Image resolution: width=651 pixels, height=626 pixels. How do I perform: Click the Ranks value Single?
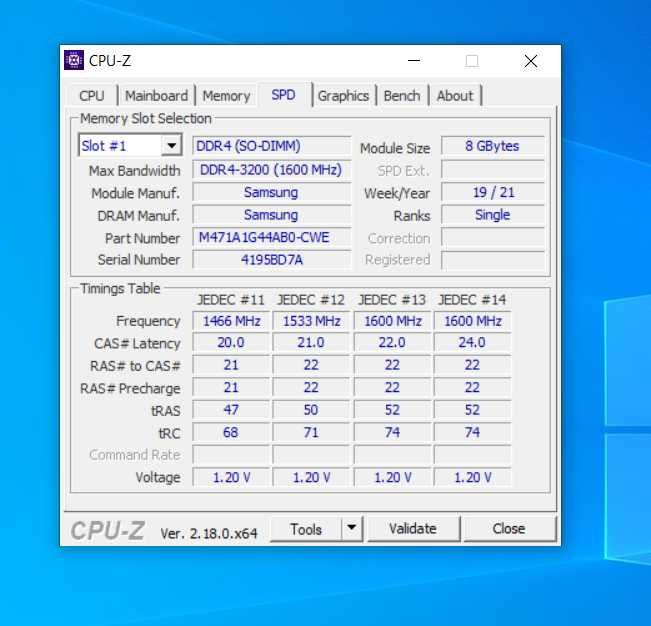pos(492,215)
